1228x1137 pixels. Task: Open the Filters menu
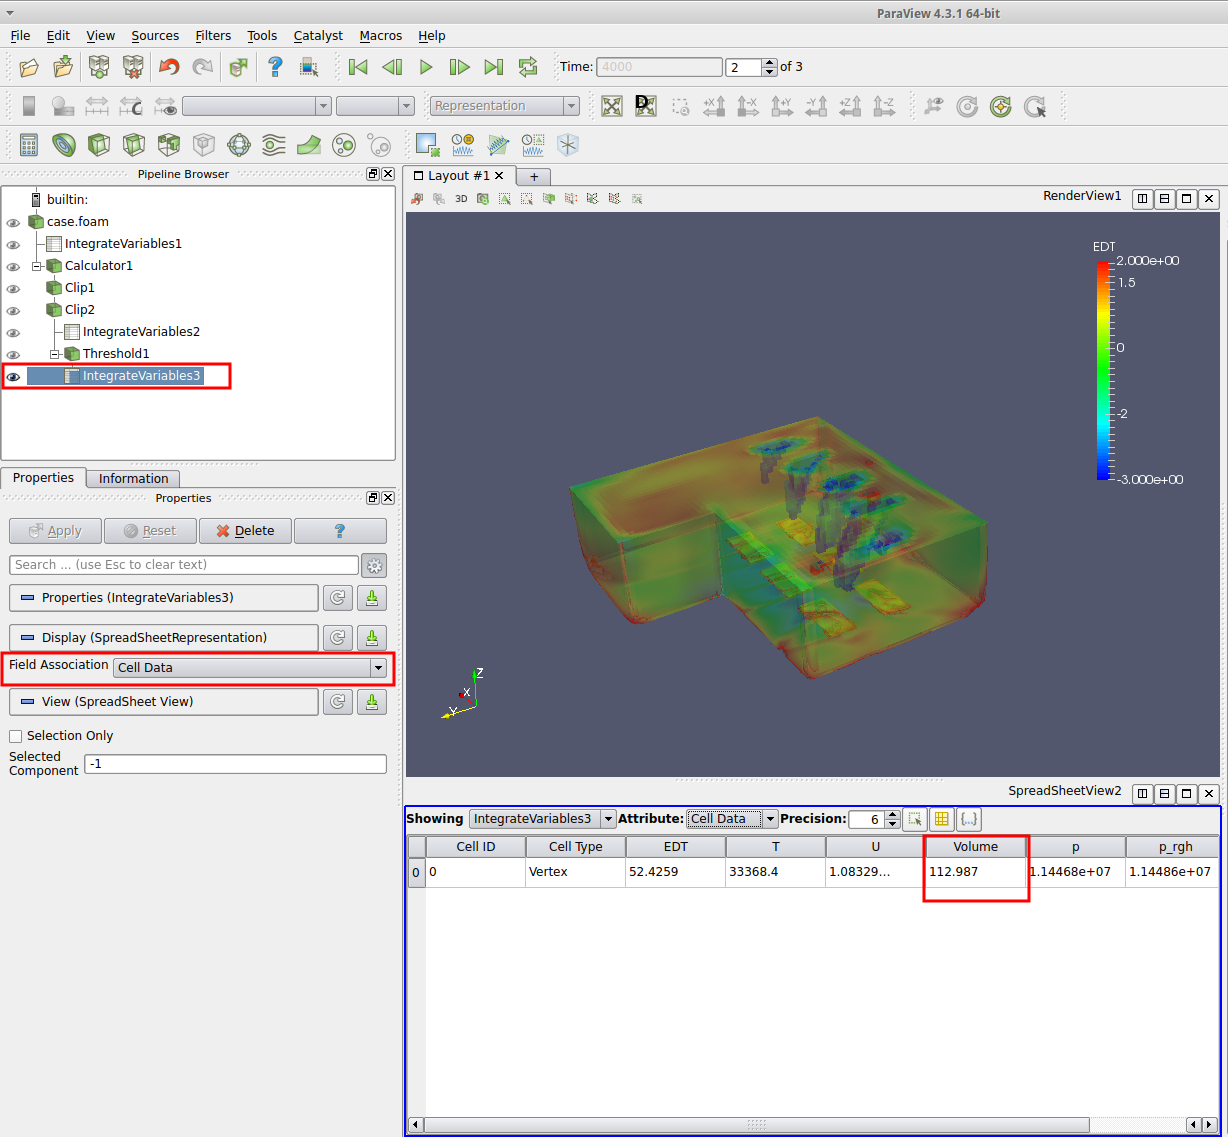click(x=213, y=35)
